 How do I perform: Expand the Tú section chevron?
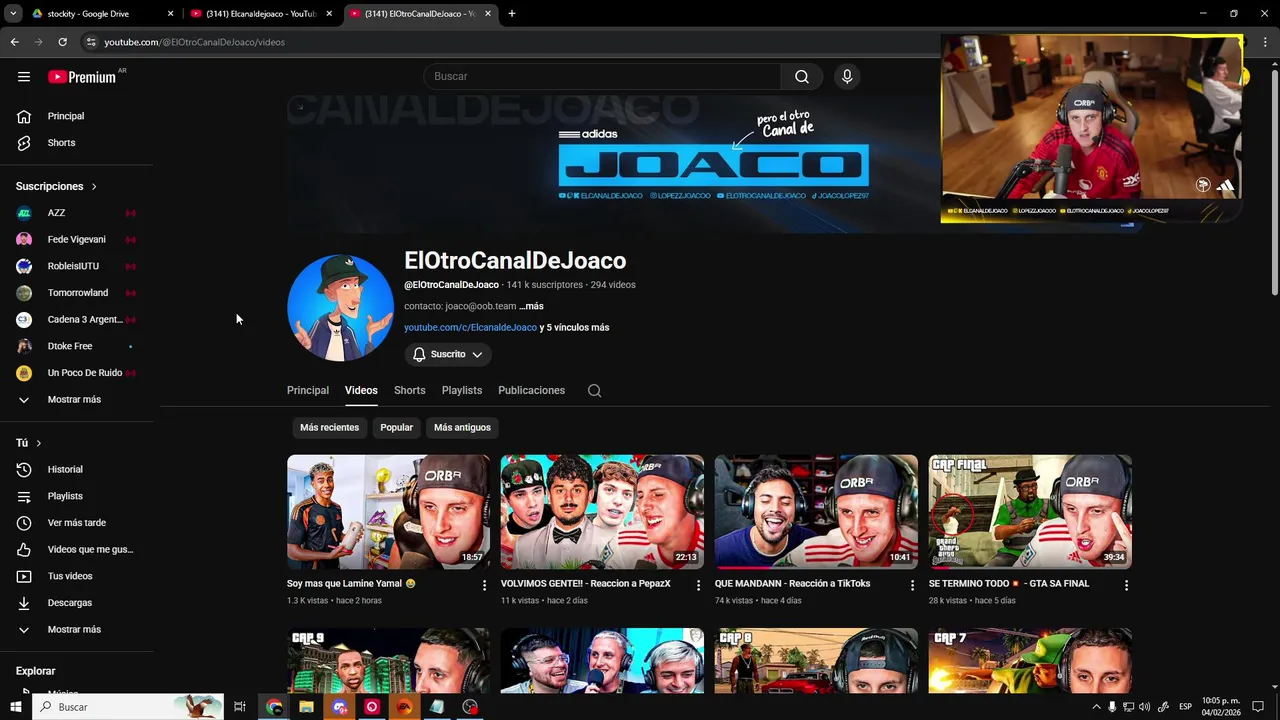[39, 443]
